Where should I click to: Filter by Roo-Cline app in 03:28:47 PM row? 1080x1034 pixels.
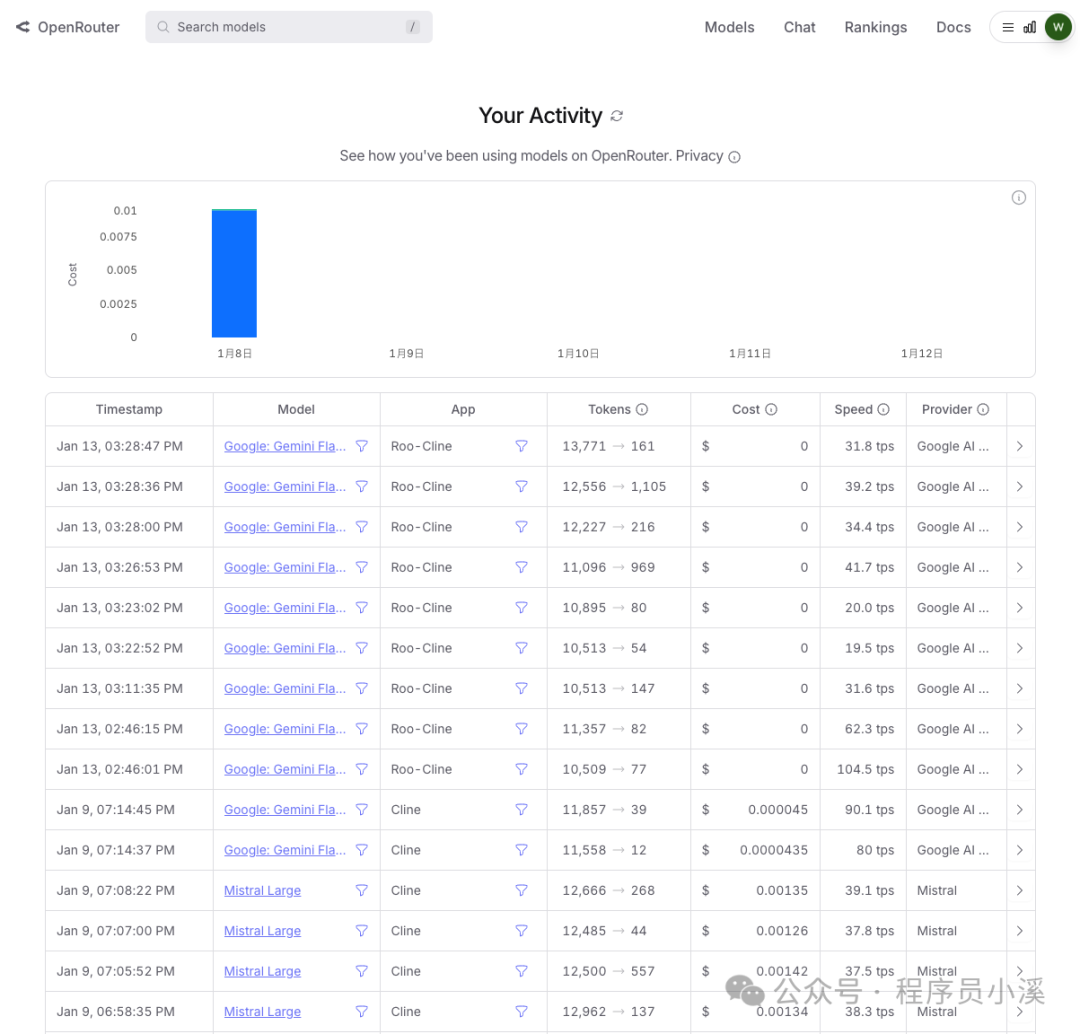tap(521, 446)
